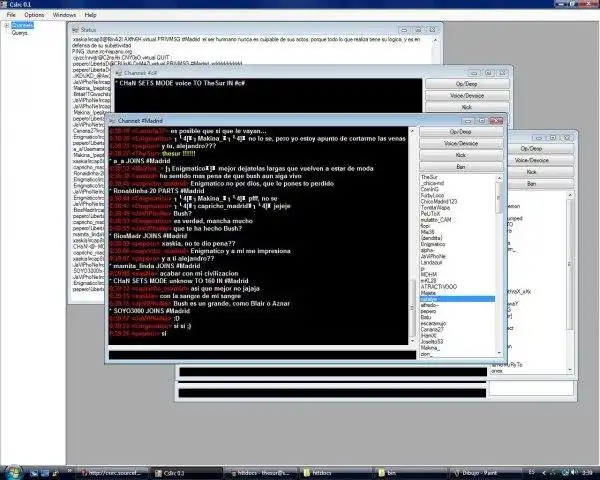The image size is (600, 480).
Task: Ban the selected user in #Madrid
Action: point(461,167)
